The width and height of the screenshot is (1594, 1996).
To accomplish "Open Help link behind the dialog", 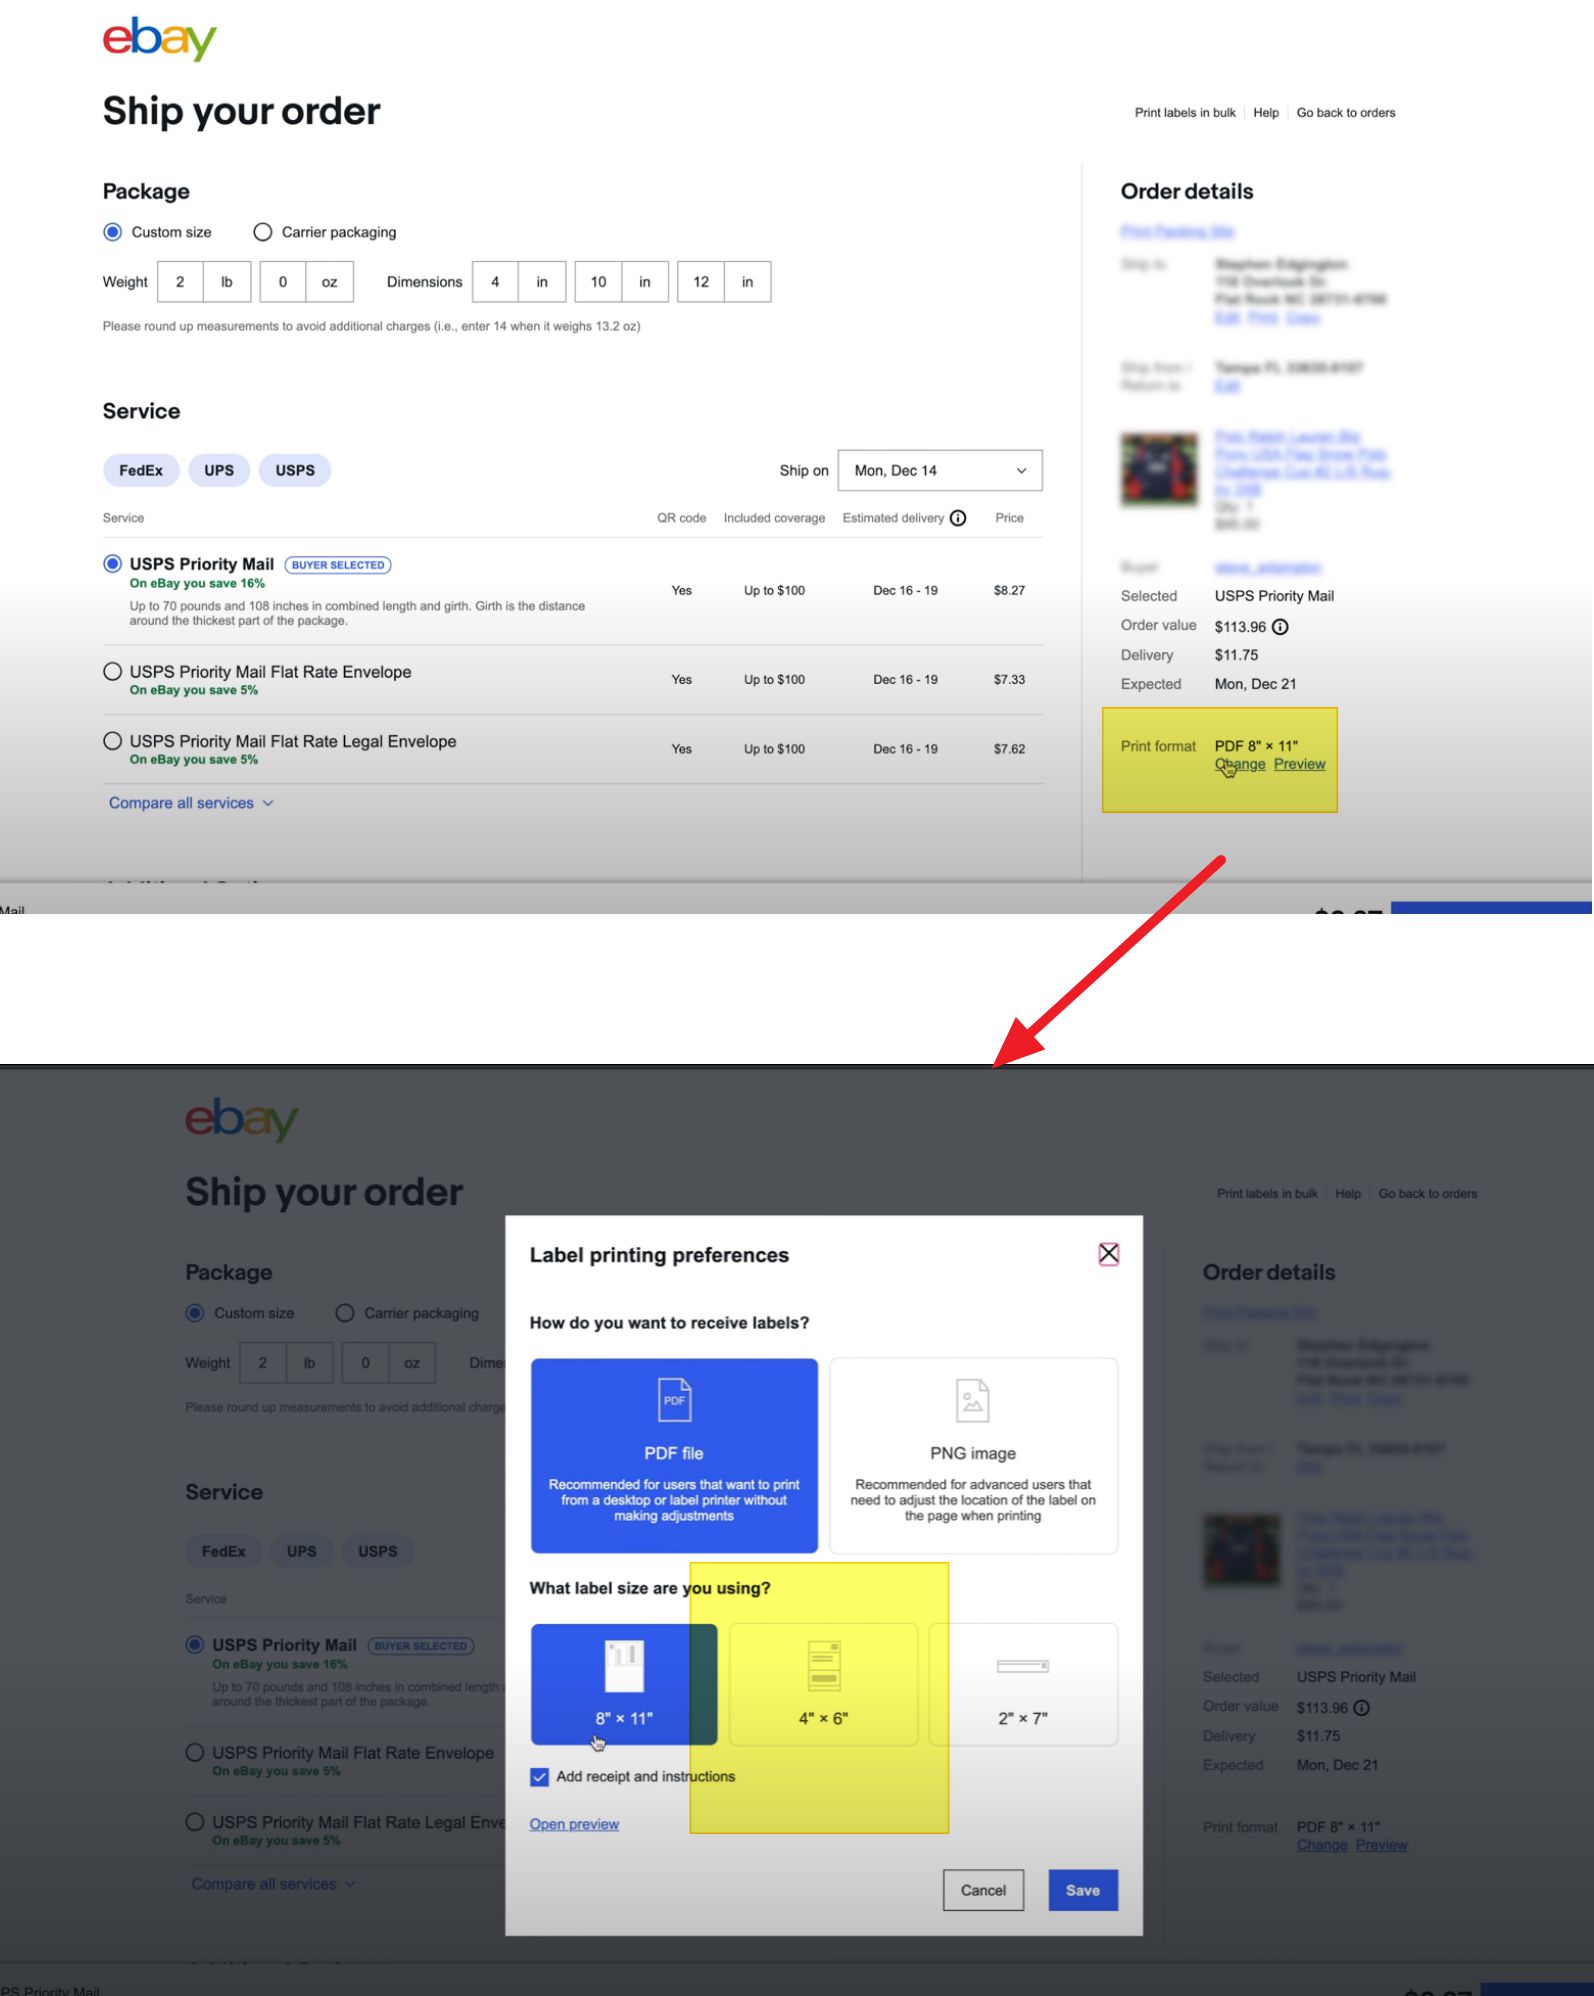I will (x=1348, y=1194).
